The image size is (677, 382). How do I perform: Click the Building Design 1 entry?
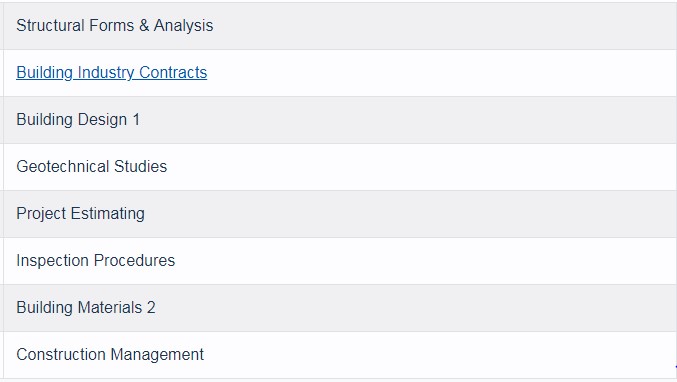click(x=78, y=120)
